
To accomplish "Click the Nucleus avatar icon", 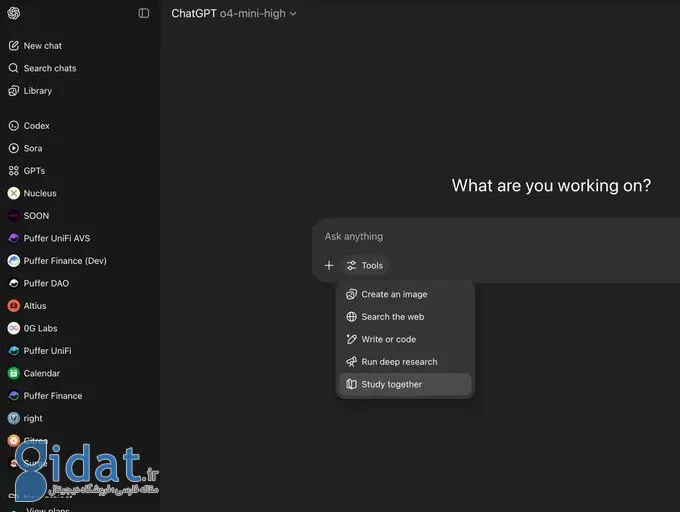I will coord(13,193).
